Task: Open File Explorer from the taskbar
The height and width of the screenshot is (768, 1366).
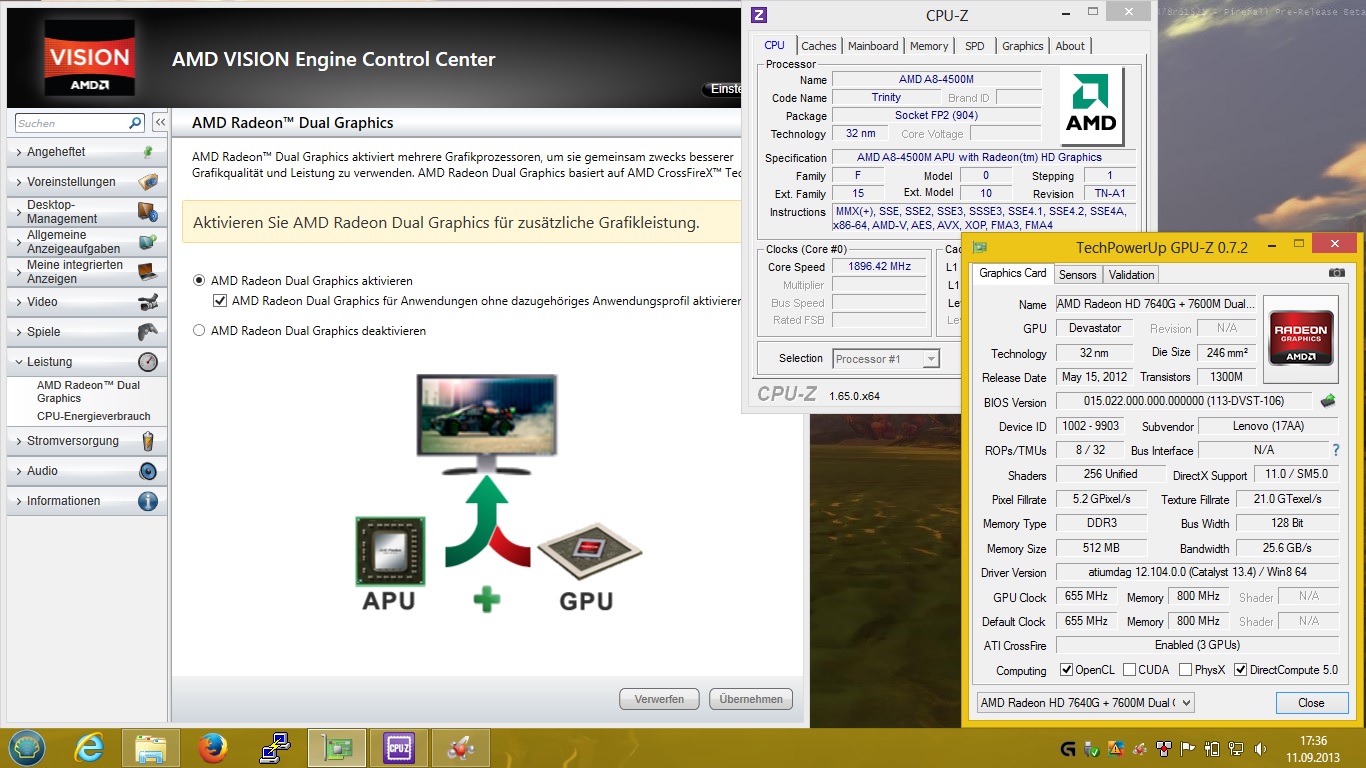Action: click(x=150, y=747)
